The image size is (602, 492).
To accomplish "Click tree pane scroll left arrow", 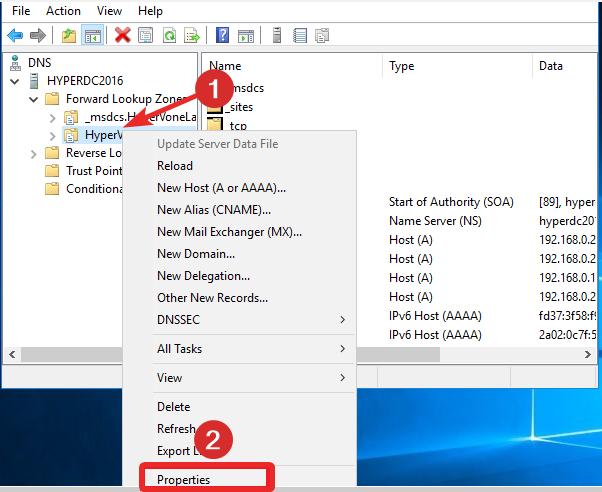I will (x=12, y=354).
